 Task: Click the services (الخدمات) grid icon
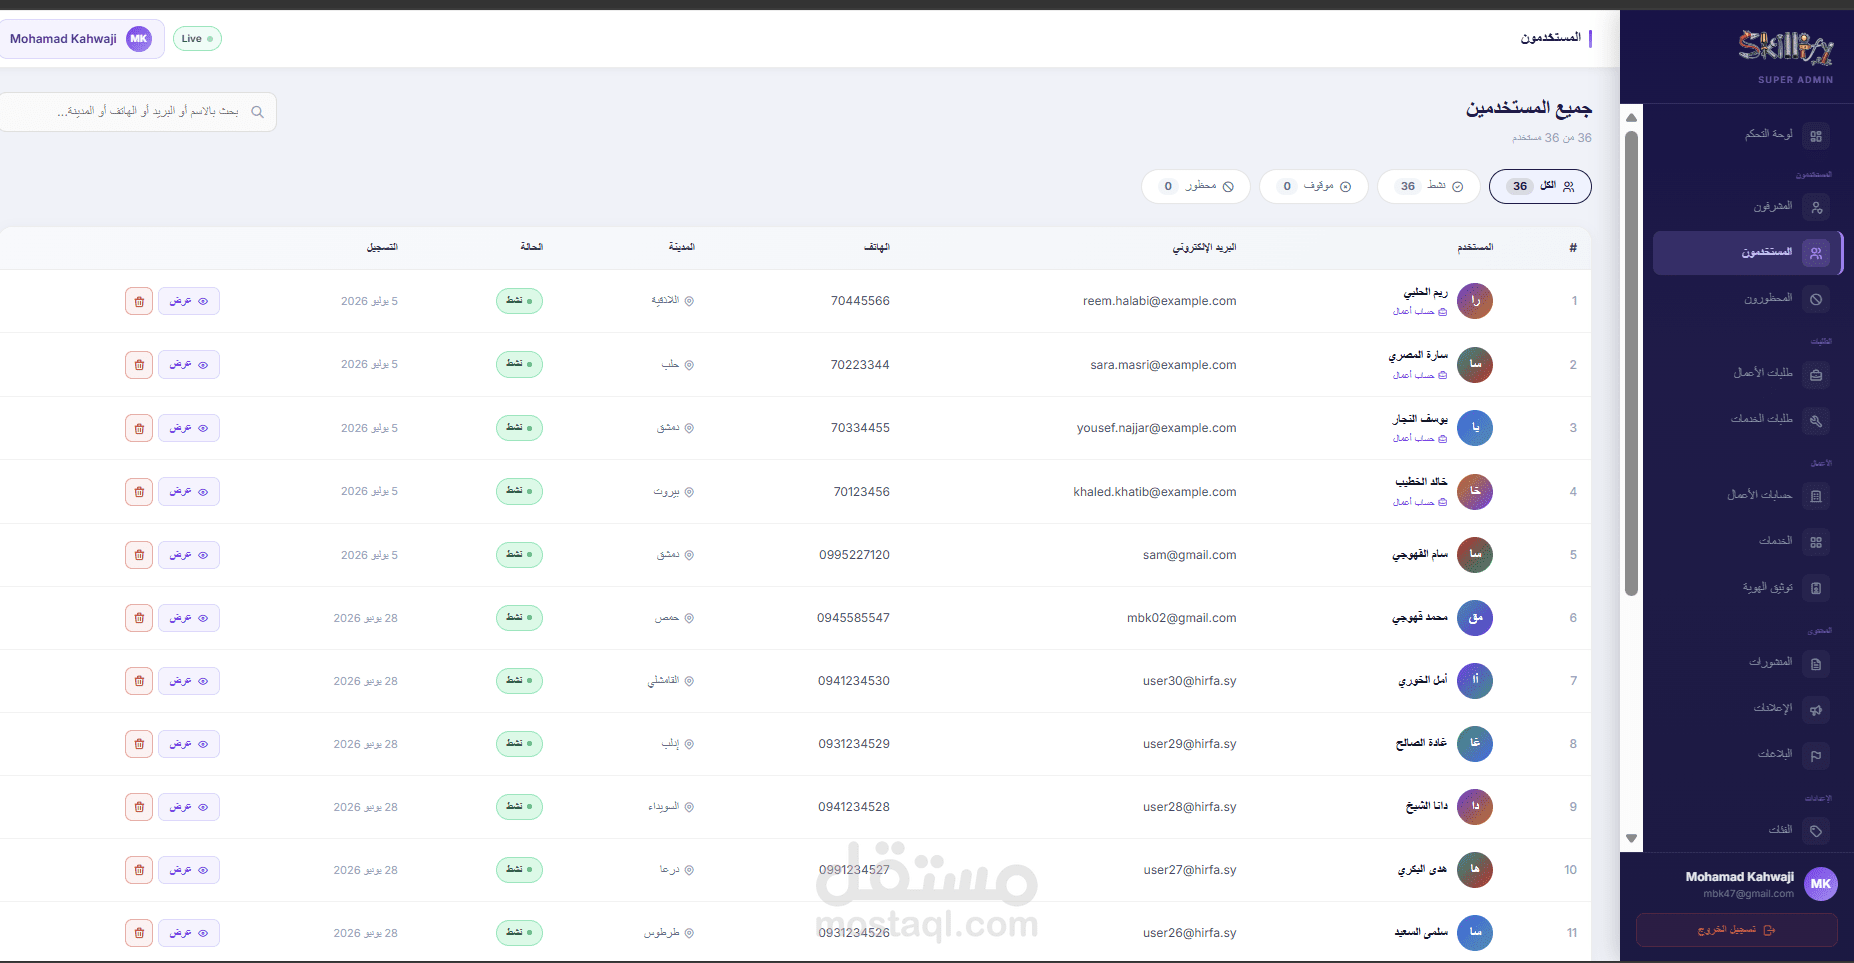(x=1816, y=542)
